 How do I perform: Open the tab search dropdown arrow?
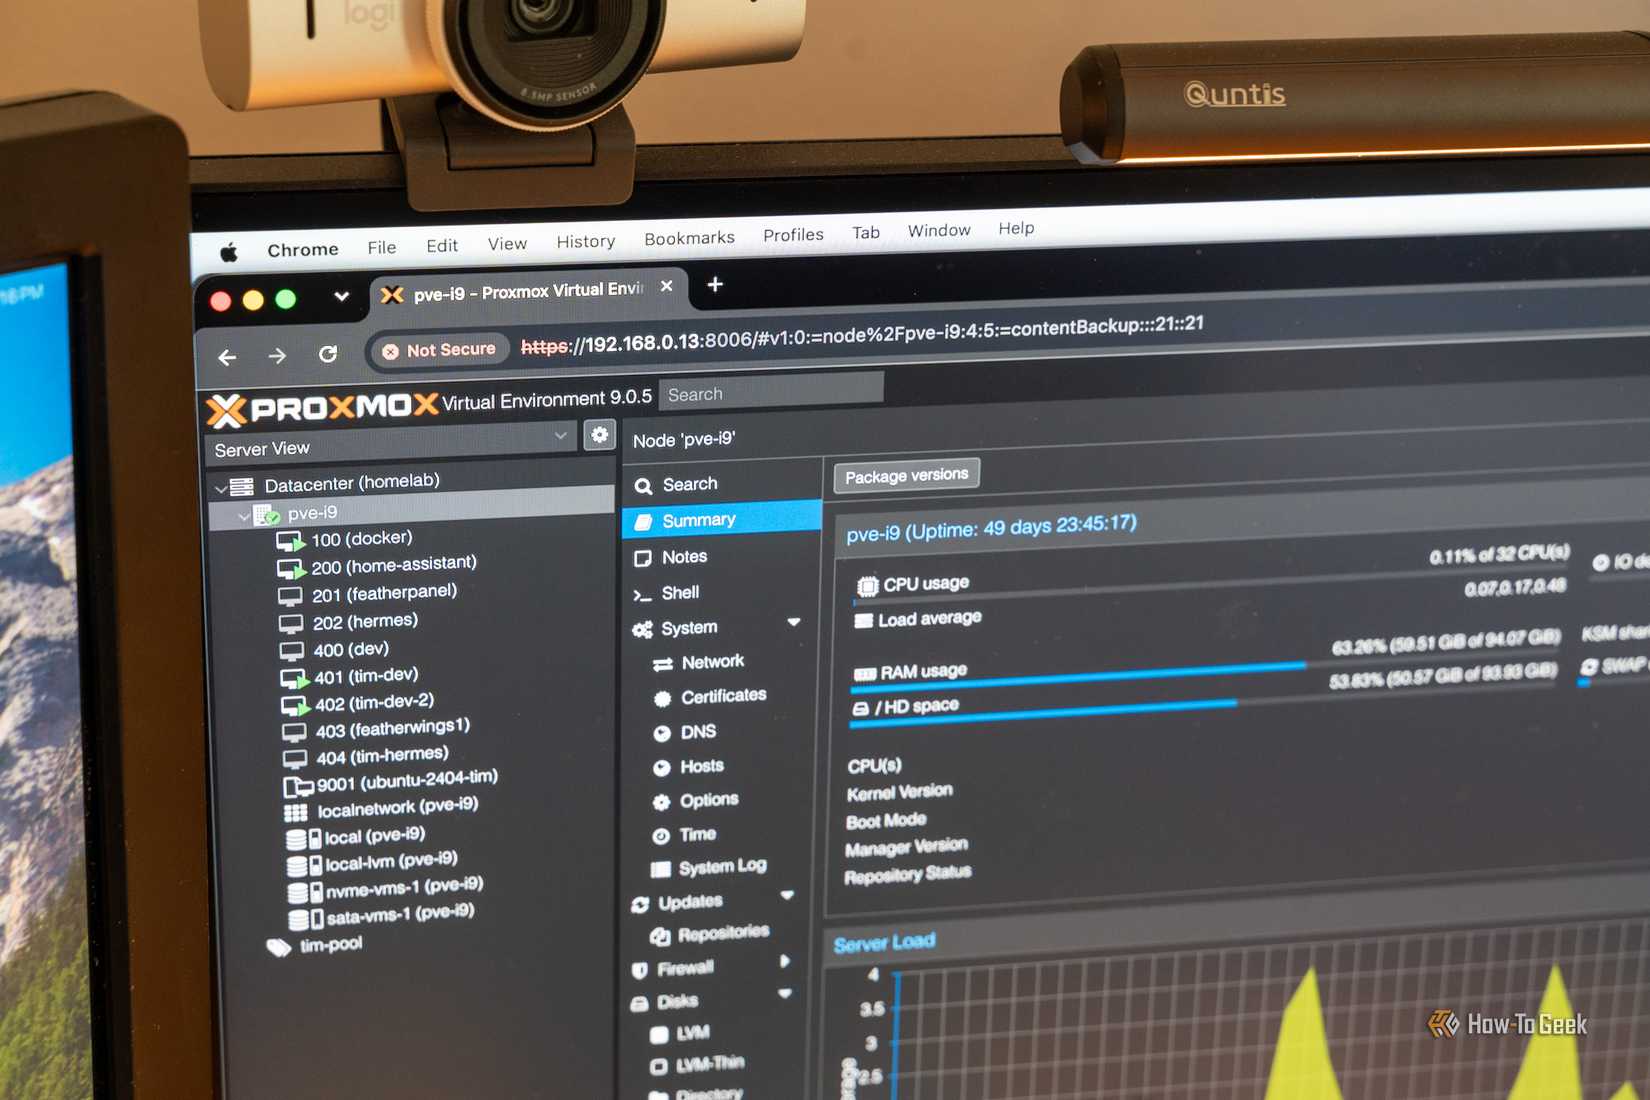pyautogui.click(x=341, y=296)
